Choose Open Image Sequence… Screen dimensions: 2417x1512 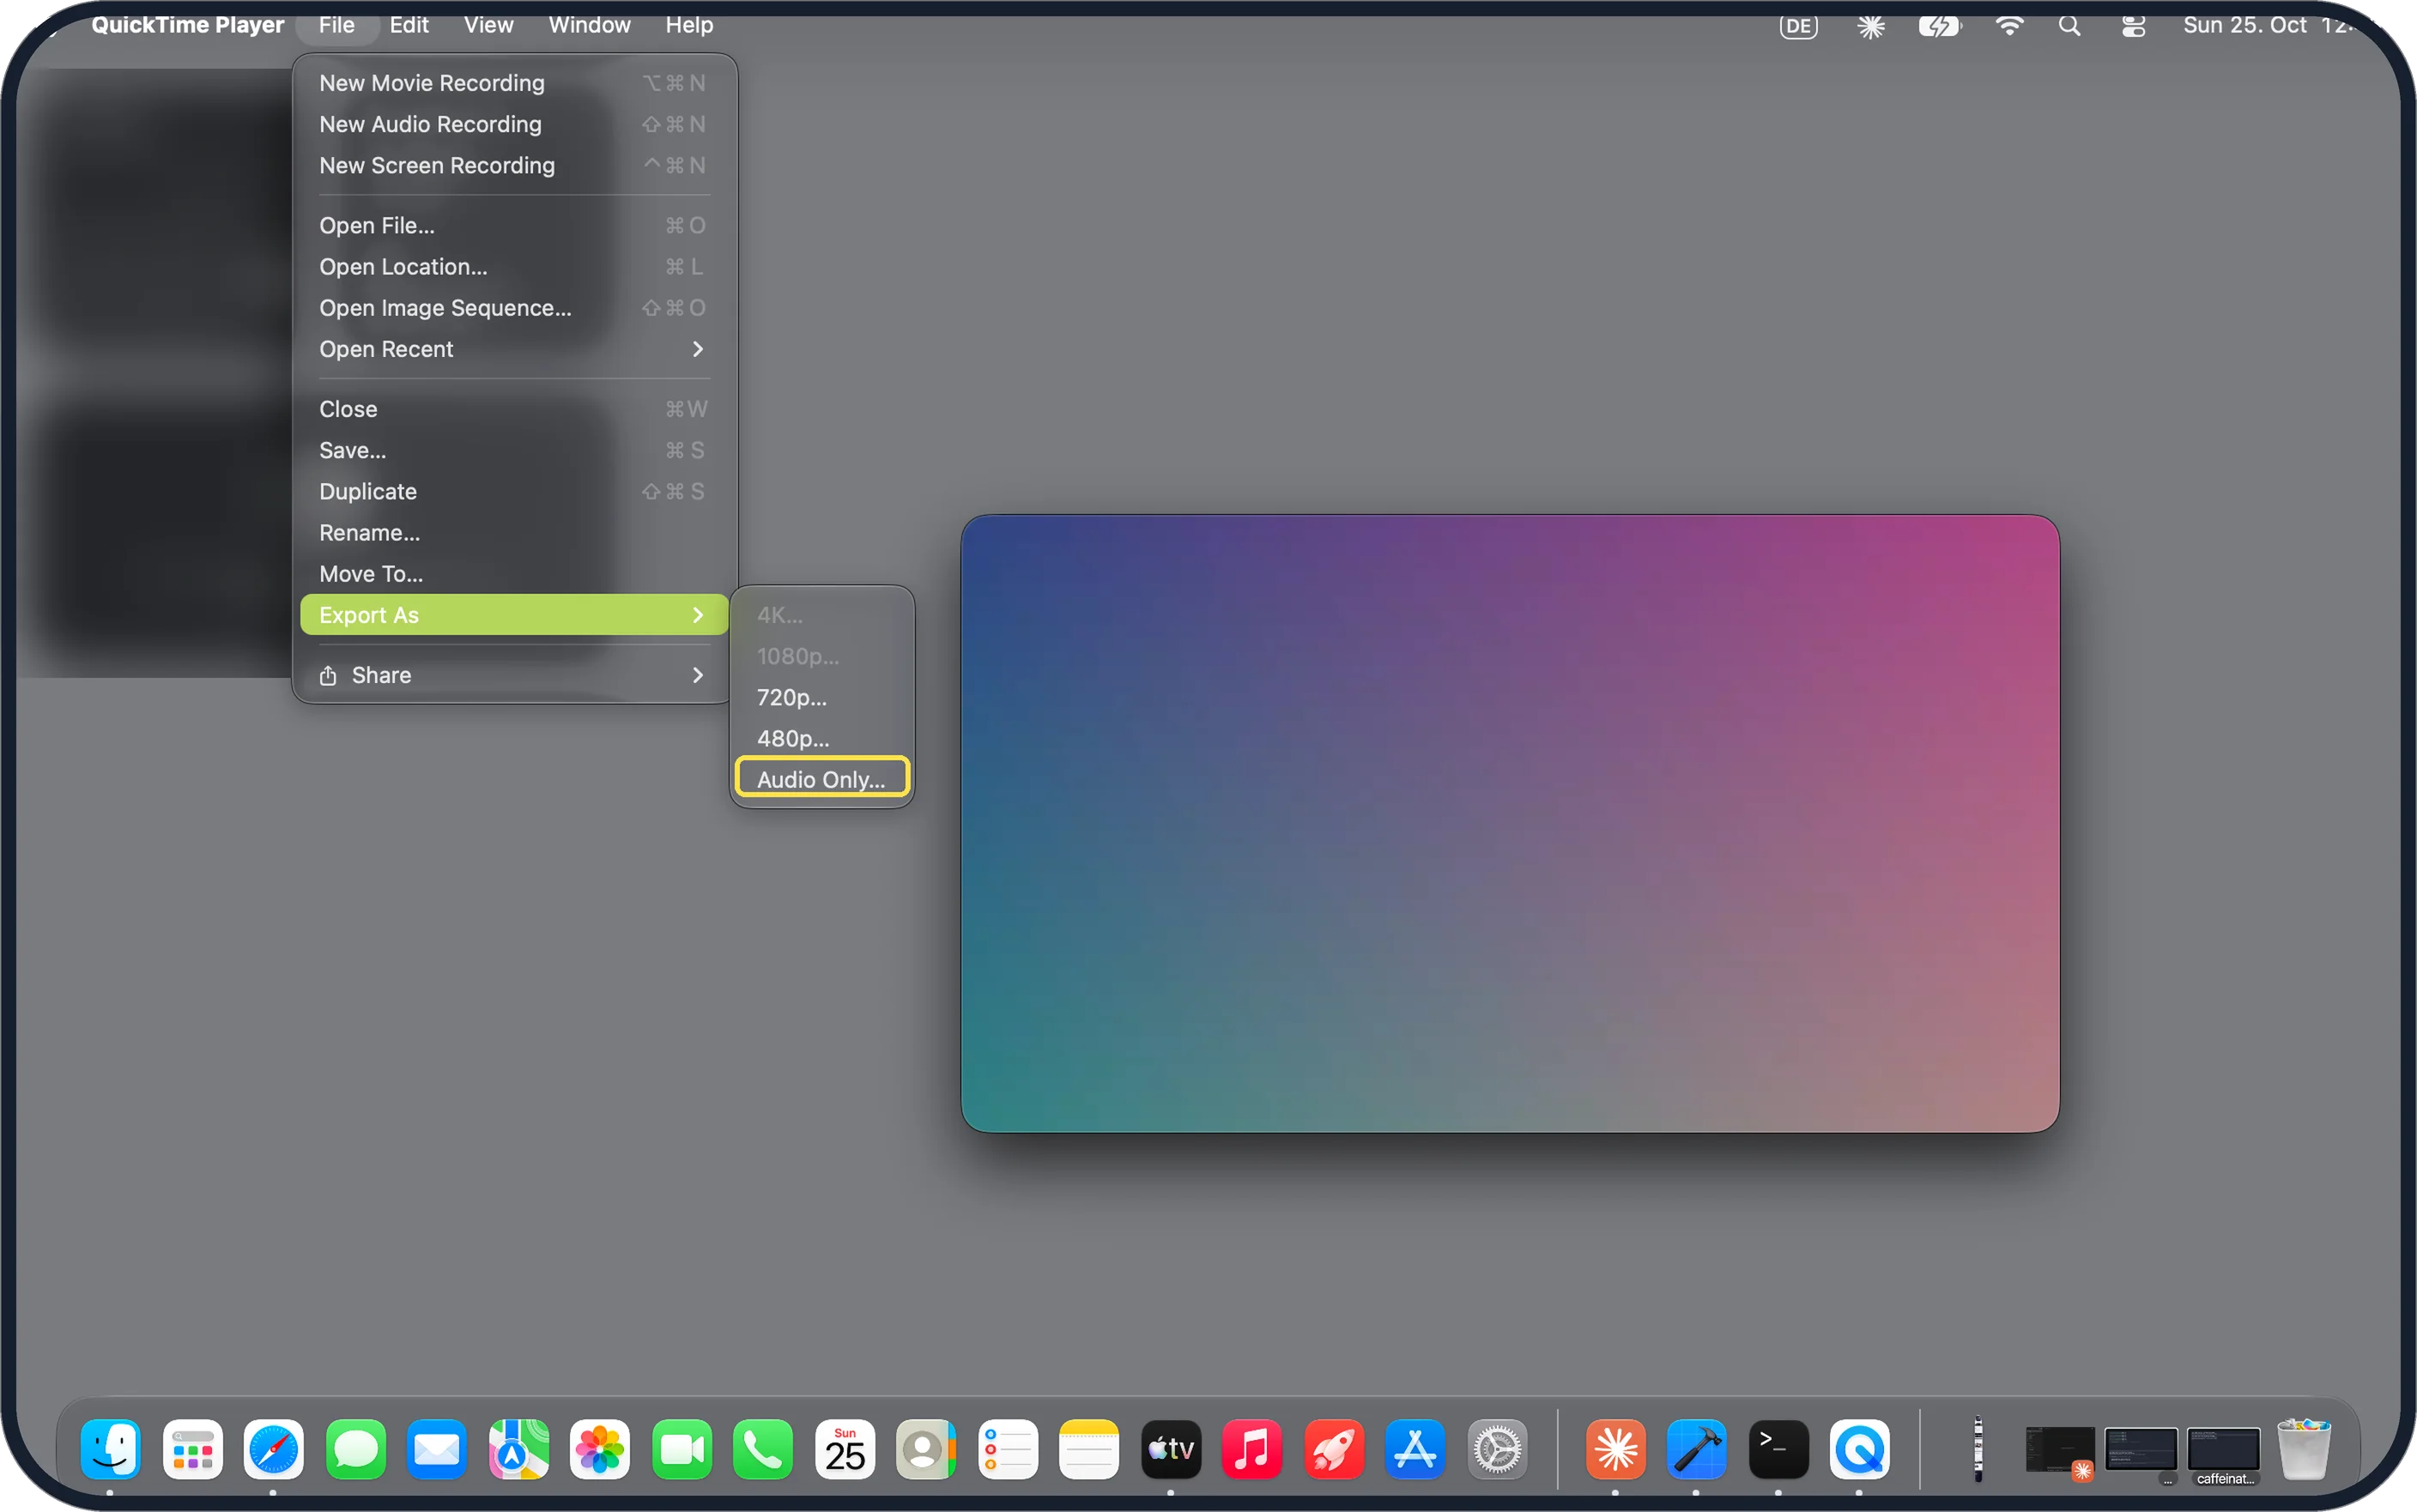tap(513, 307)
